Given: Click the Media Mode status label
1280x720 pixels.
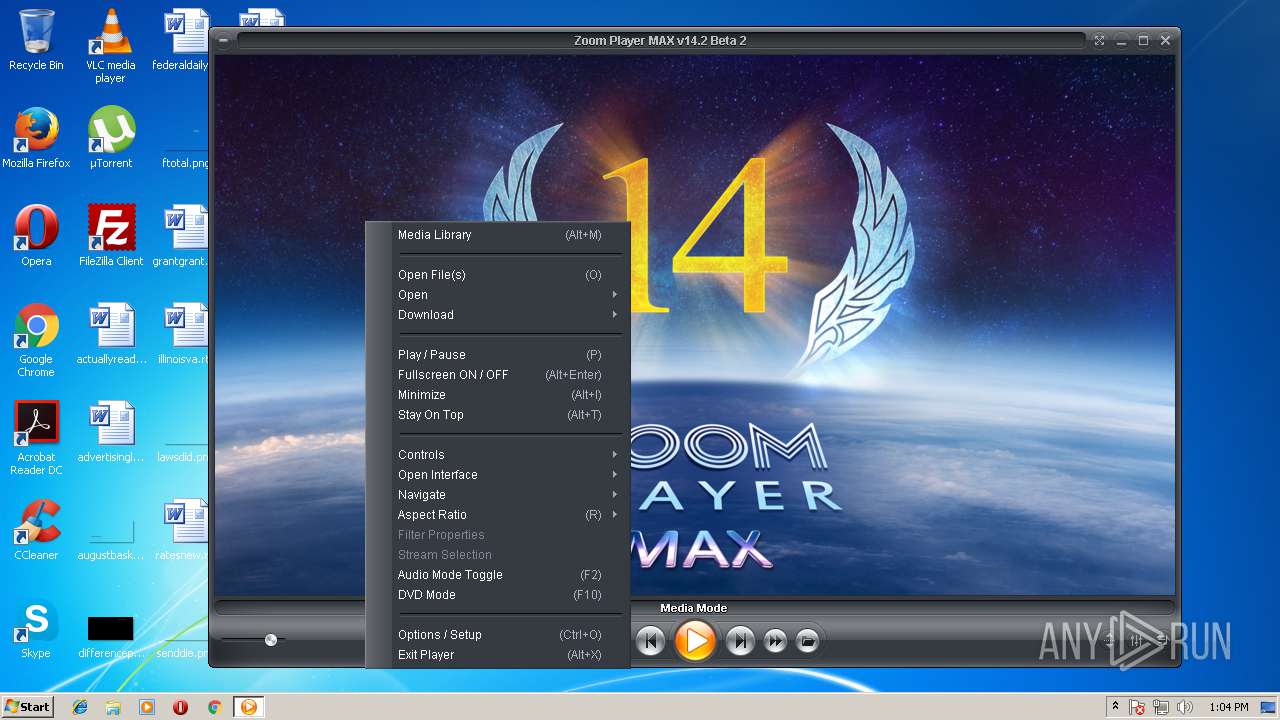Looking at the screenshot, I should click(x=694, y=608).
